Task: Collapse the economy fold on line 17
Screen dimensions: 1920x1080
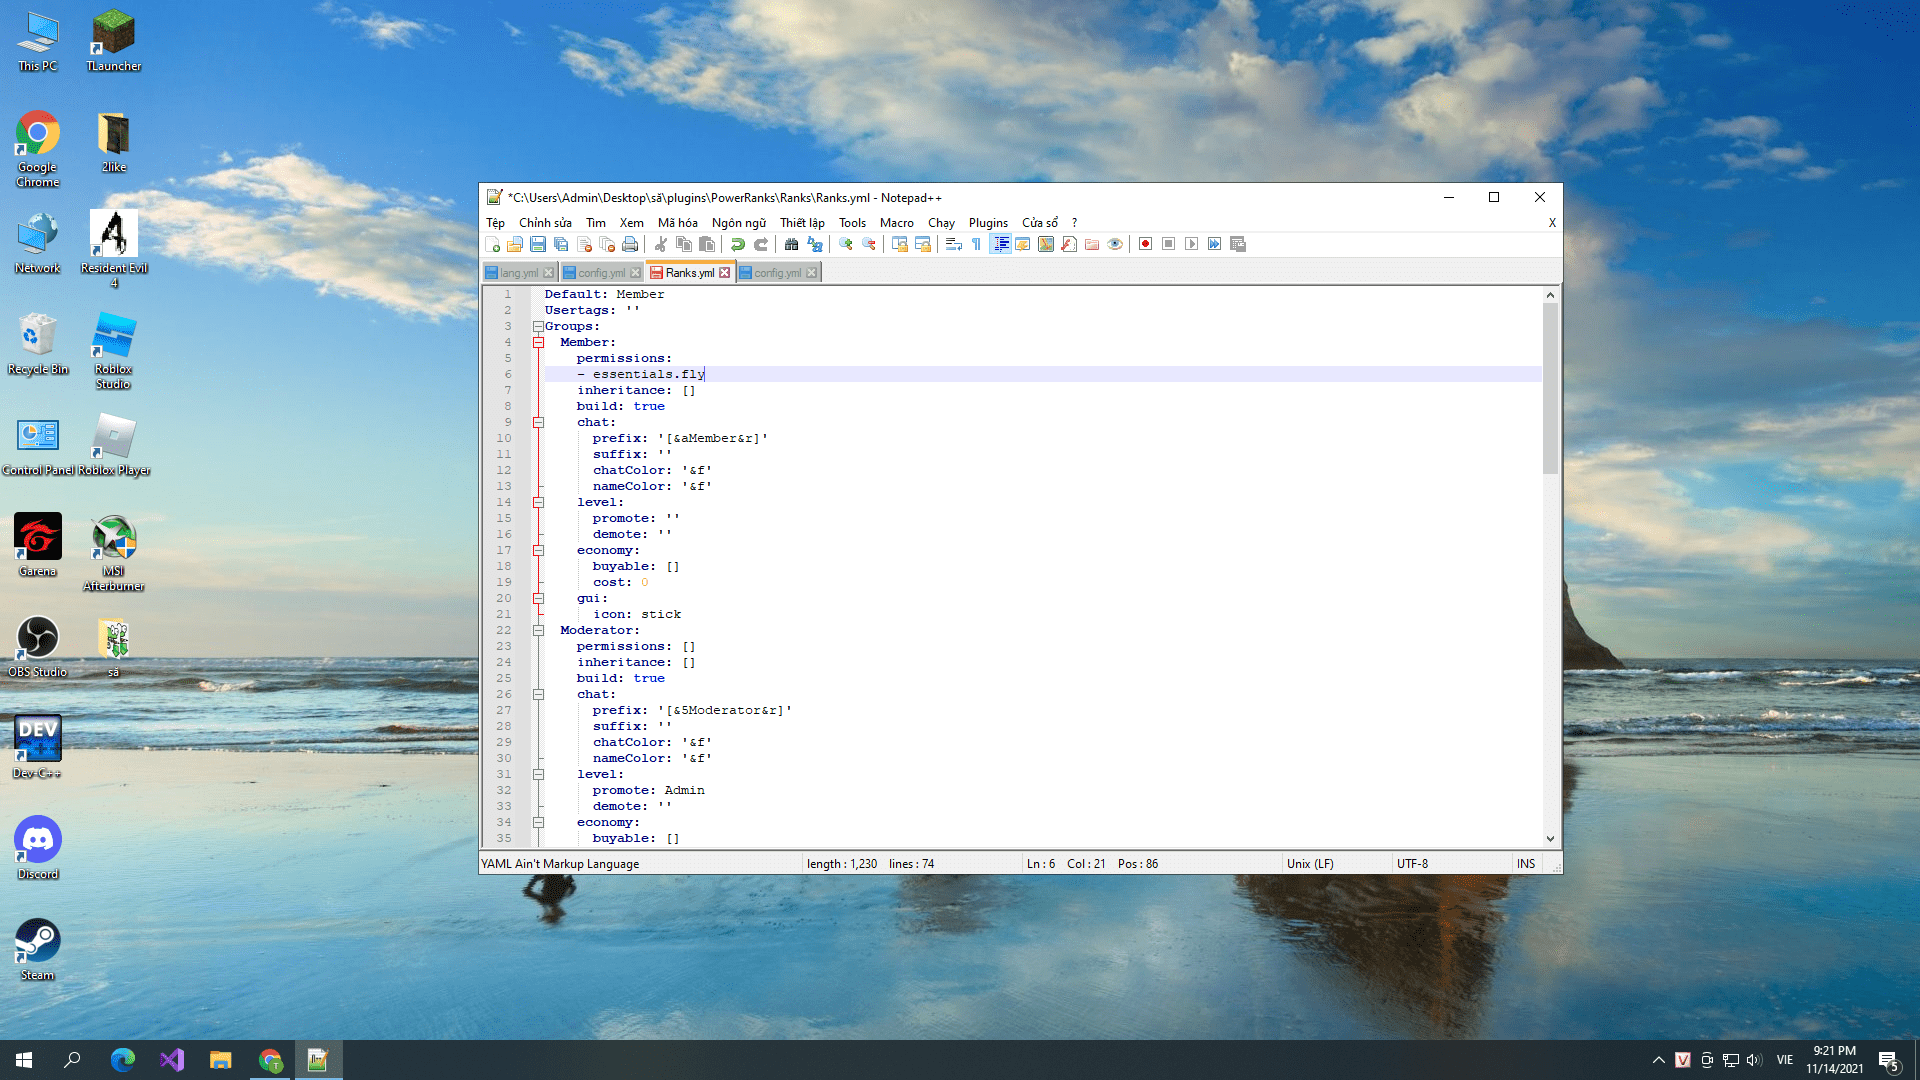Action: point(538,550)
